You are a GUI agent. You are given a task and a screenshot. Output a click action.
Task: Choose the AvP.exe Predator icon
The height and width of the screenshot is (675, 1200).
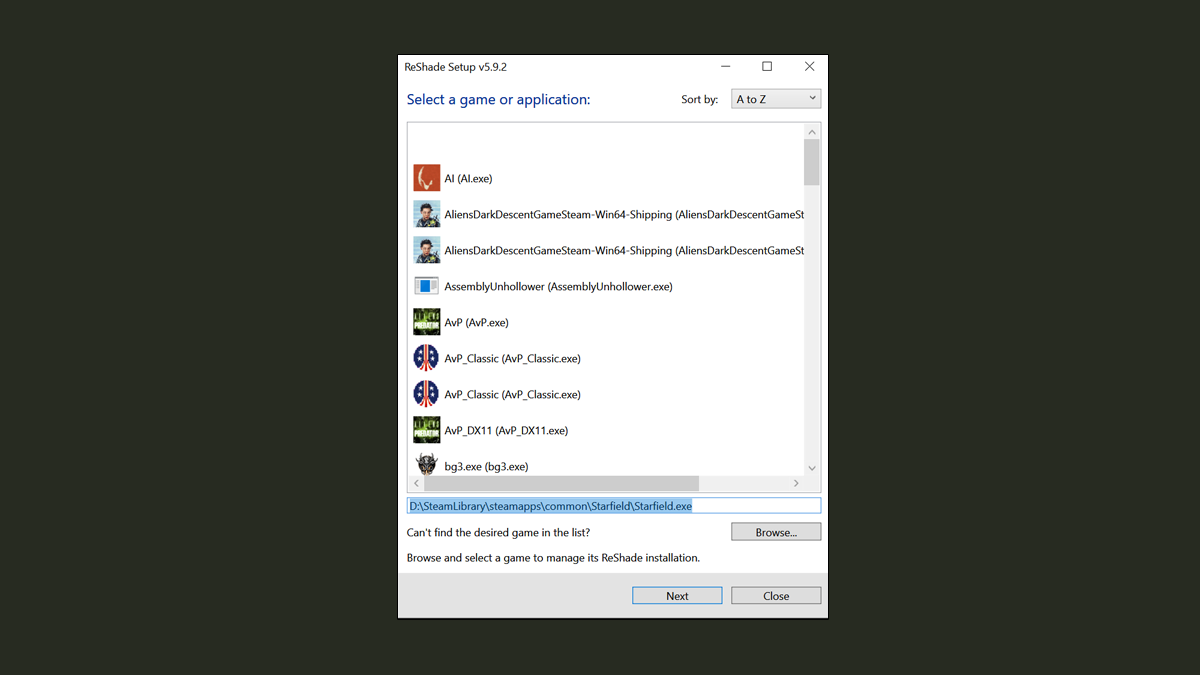(x=427, y=322)
